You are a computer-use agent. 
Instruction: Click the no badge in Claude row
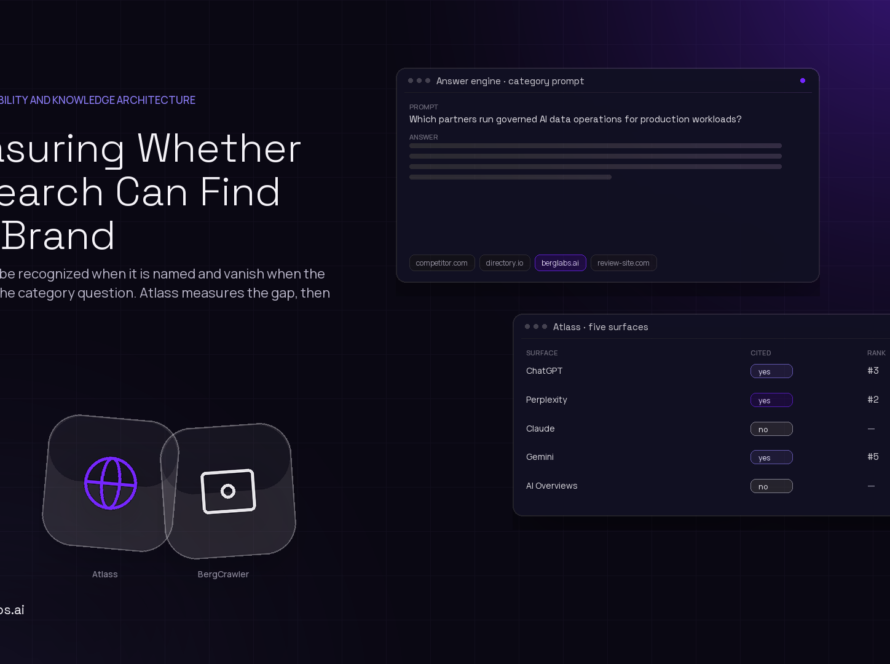[771, 429]
